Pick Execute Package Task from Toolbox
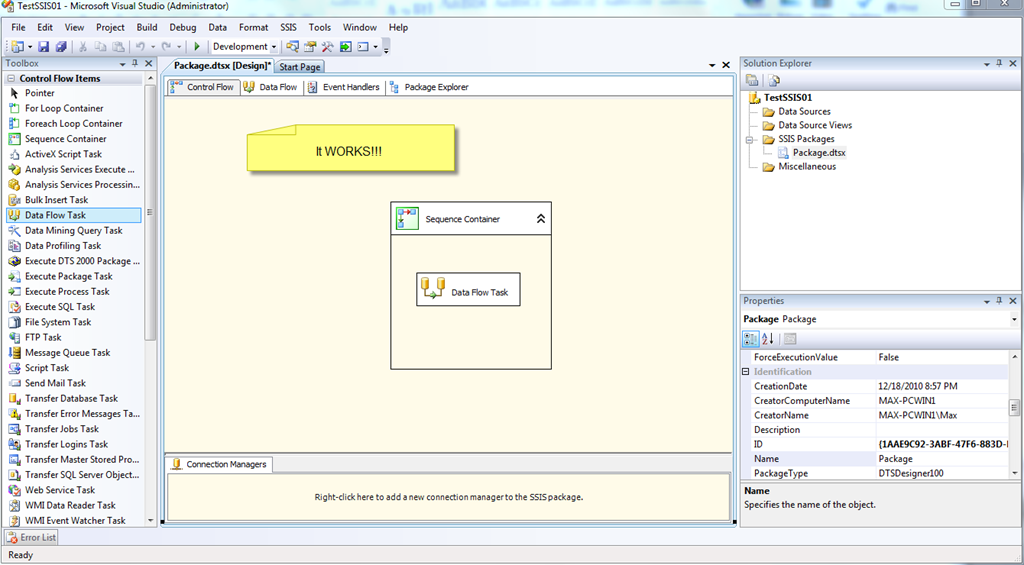Viewport: 1024px width, 565px height. click(71, 276)
